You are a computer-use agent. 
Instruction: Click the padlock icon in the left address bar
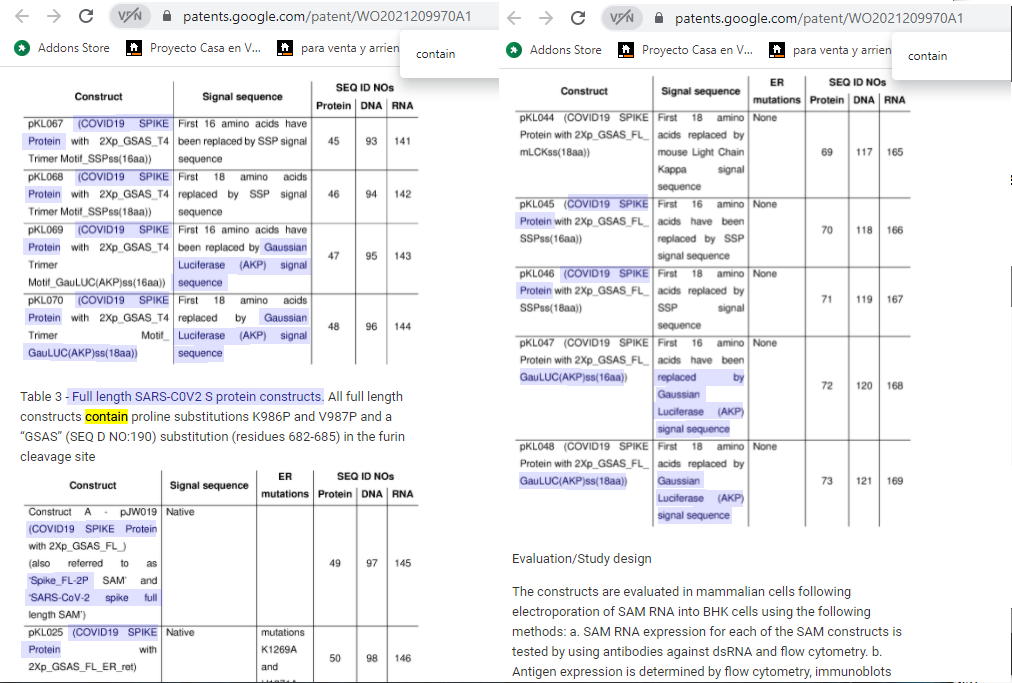coord(166,17)
